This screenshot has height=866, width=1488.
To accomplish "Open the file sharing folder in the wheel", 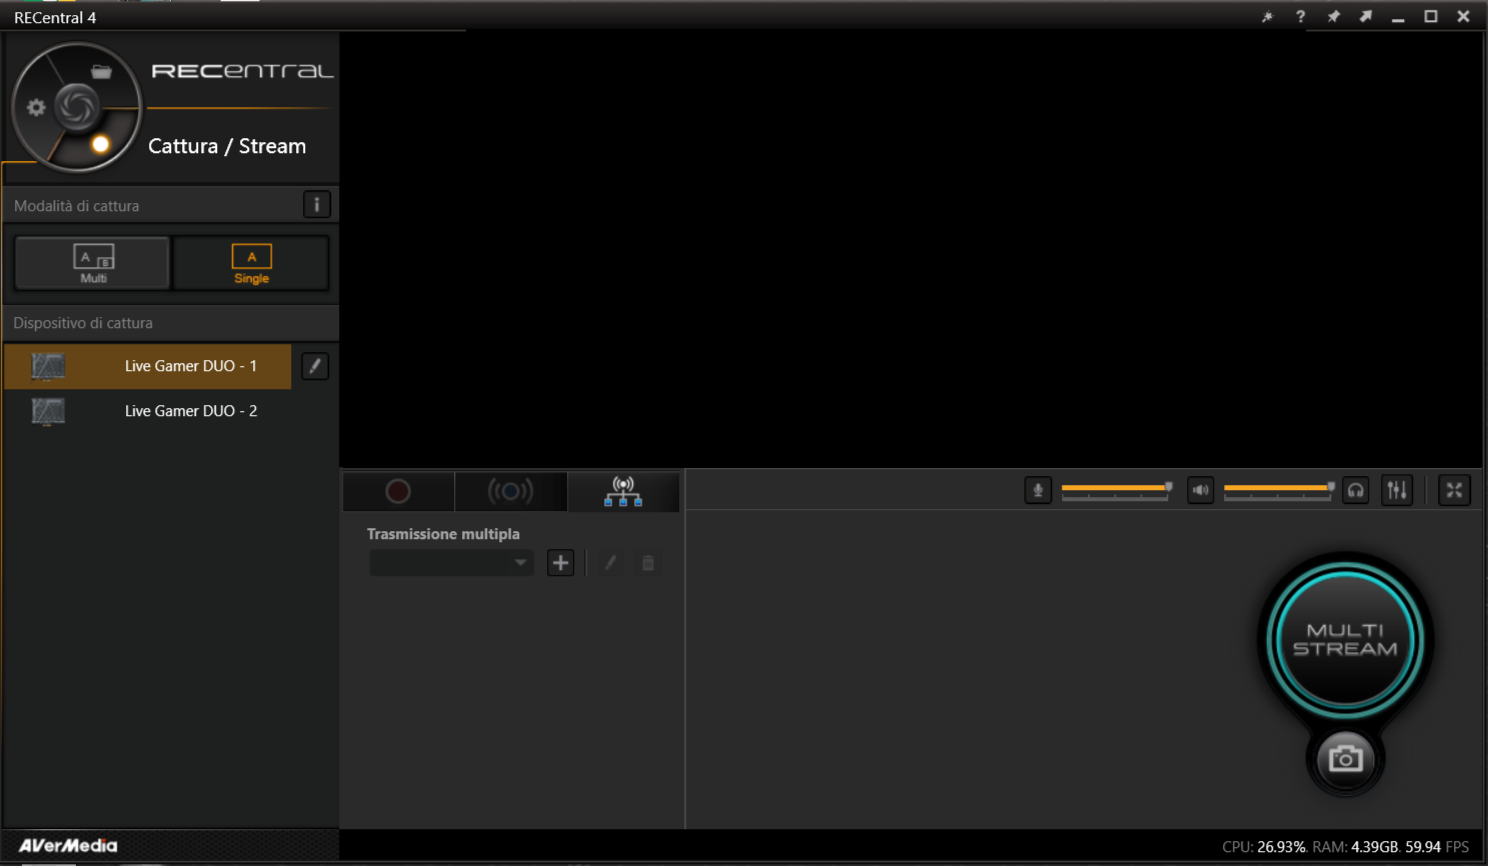I will tap(101, 72).
